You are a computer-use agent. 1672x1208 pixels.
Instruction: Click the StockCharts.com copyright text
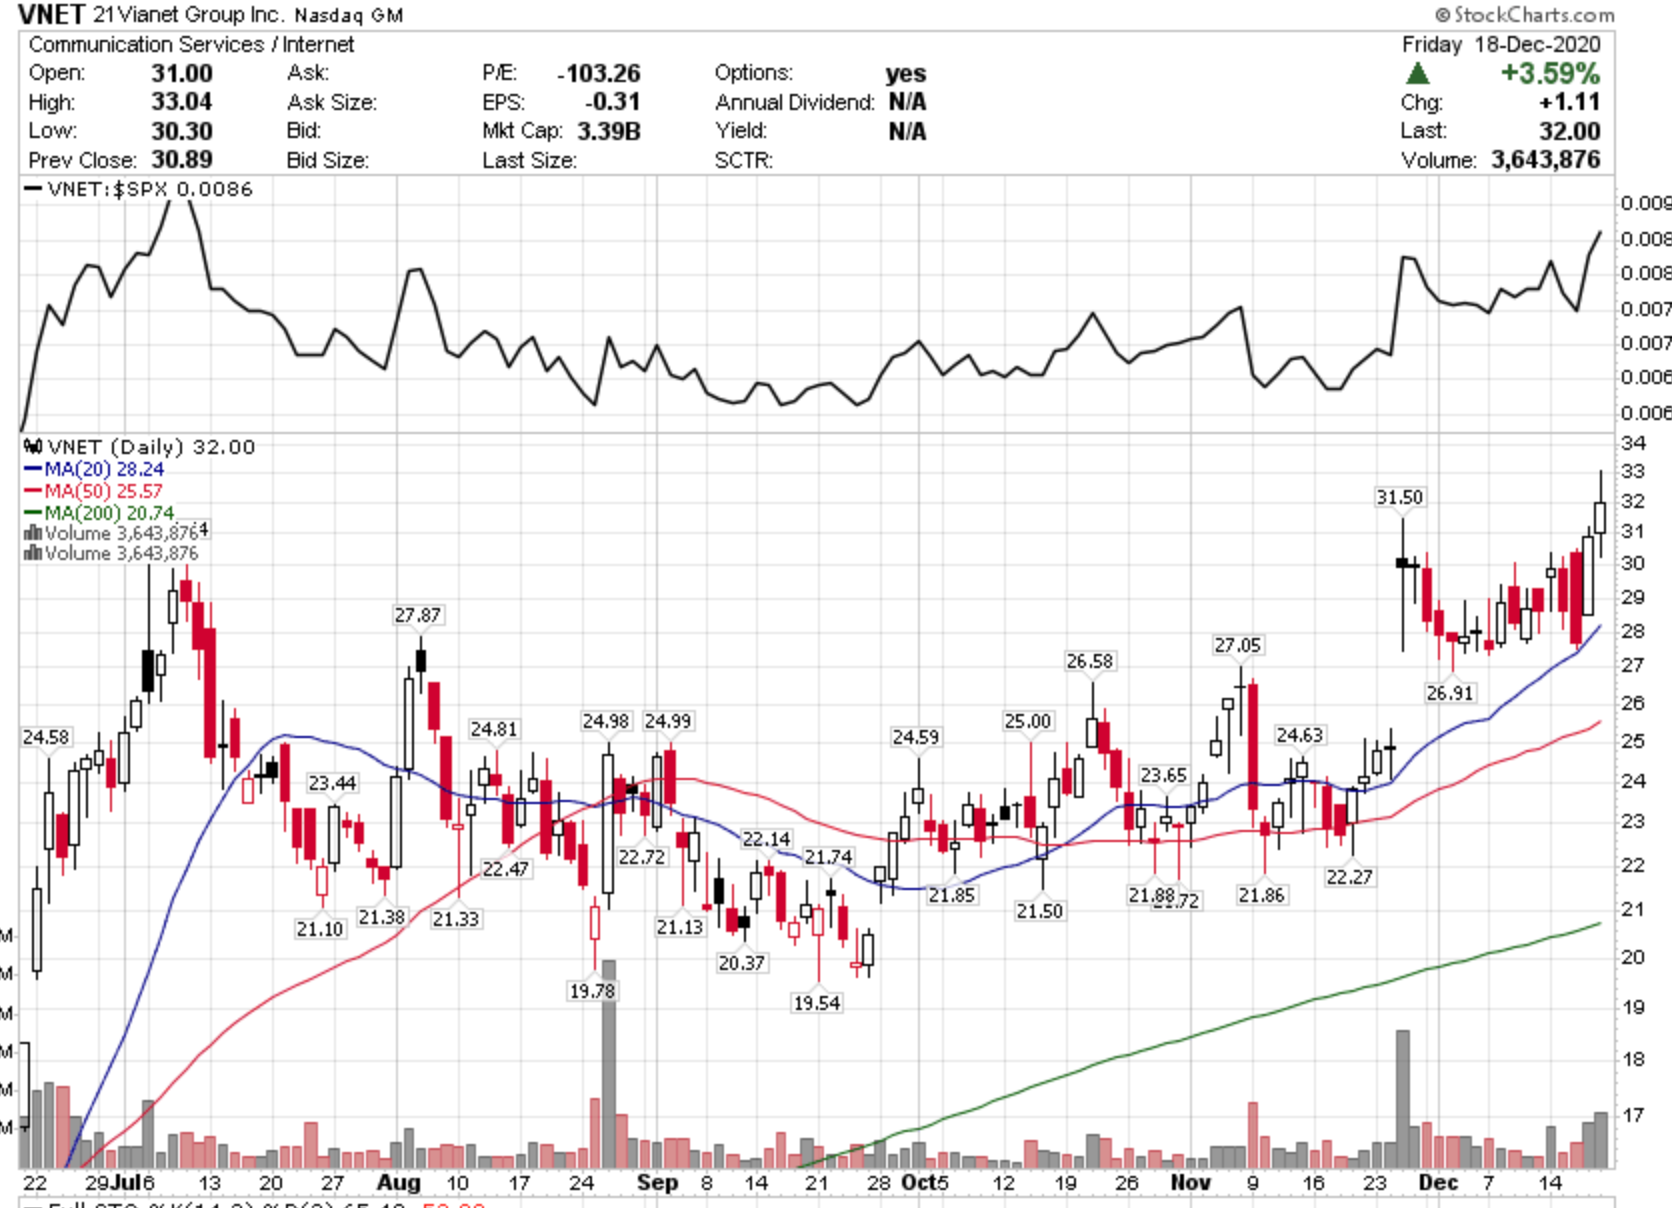click(1524, 14)
